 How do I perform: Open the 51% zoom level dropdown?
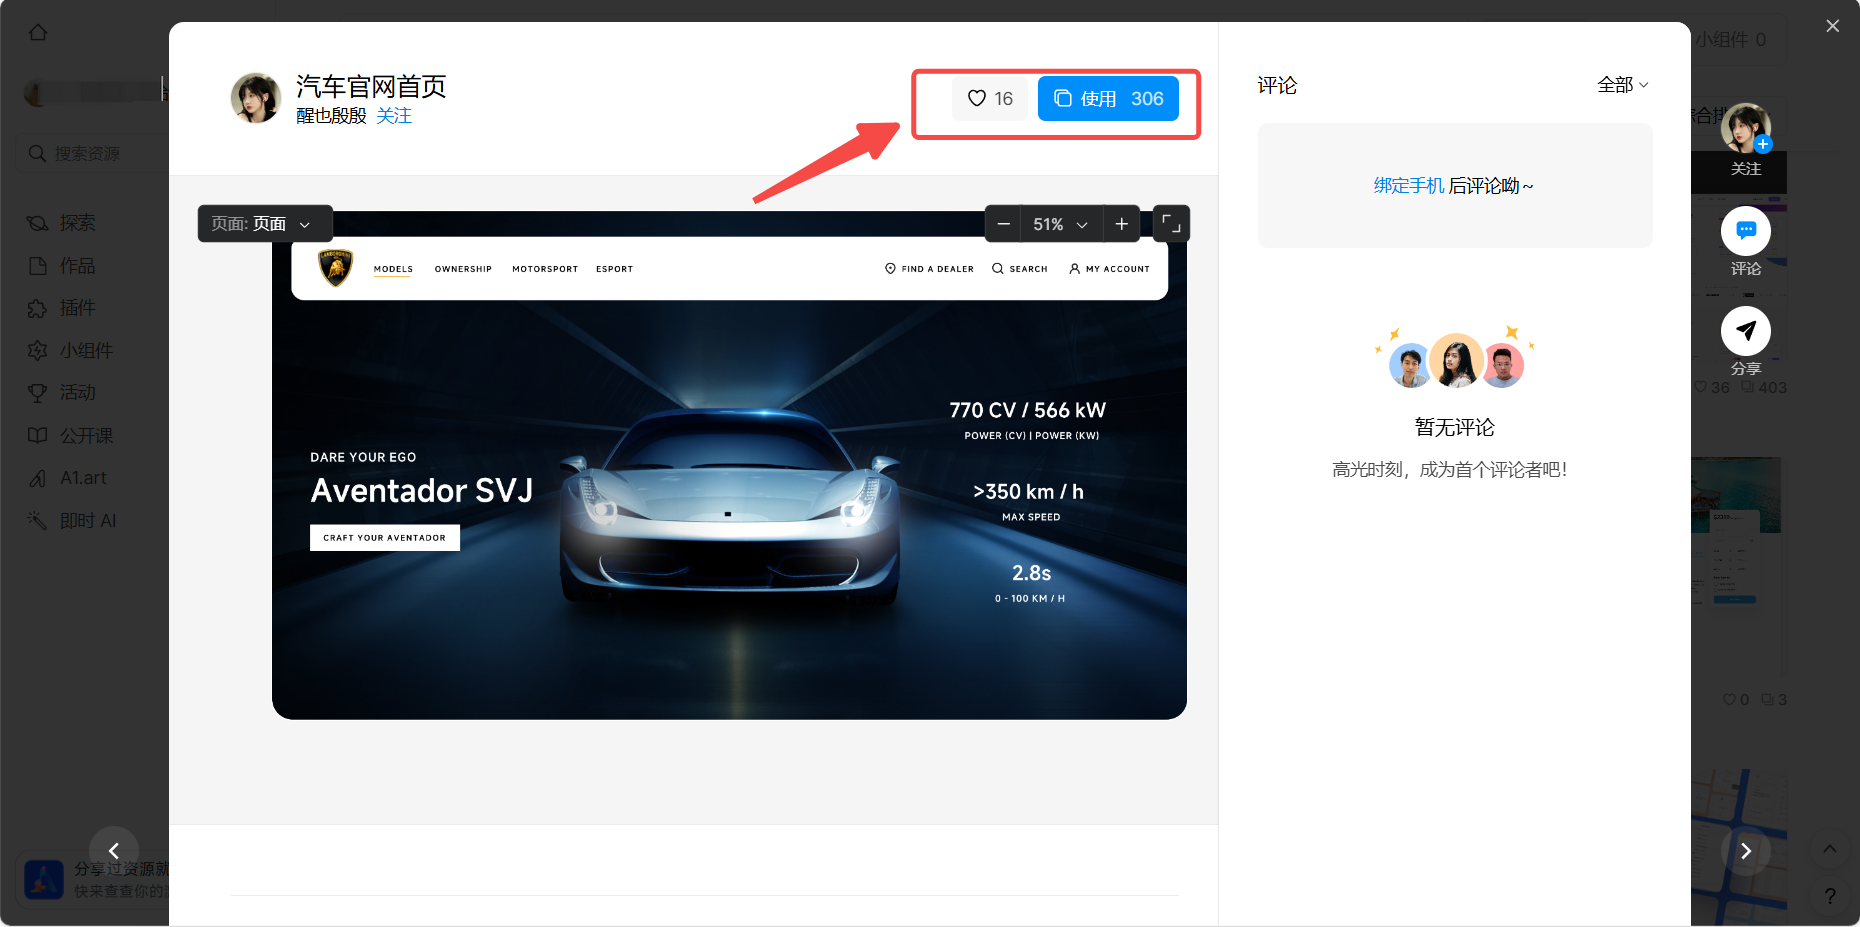(x=1061, y=224)
